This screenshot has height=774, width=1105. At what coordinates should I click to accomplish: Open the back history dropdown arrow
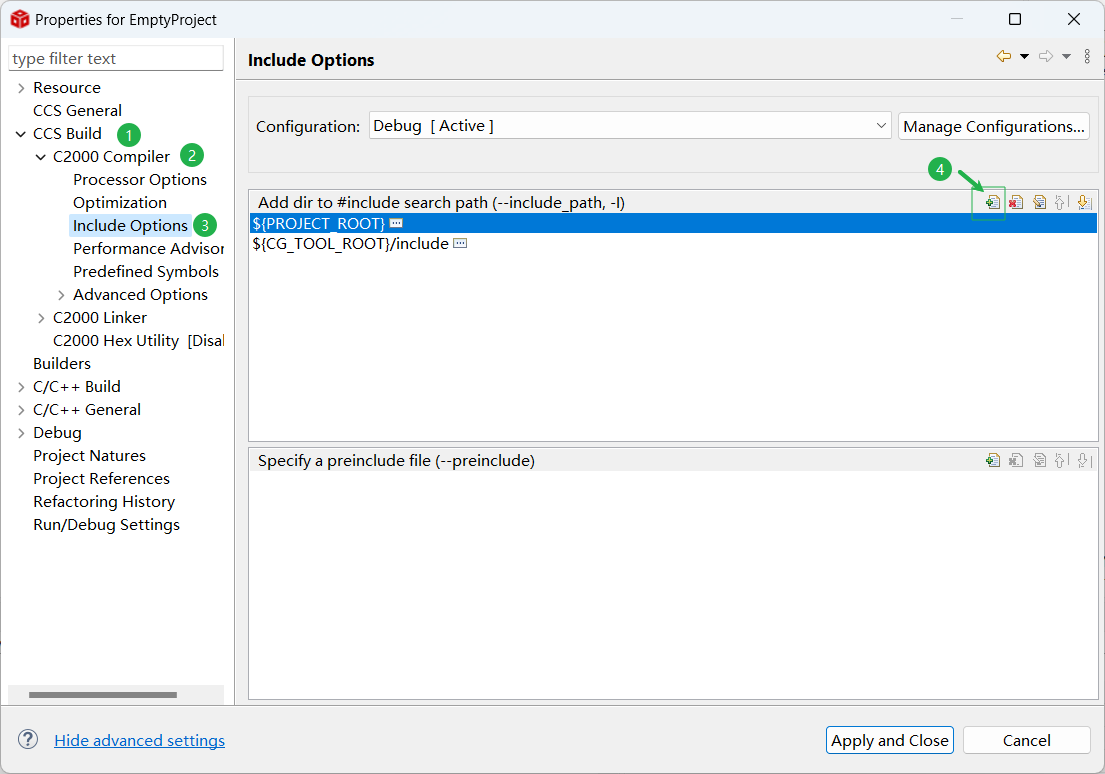point(1024,57)
